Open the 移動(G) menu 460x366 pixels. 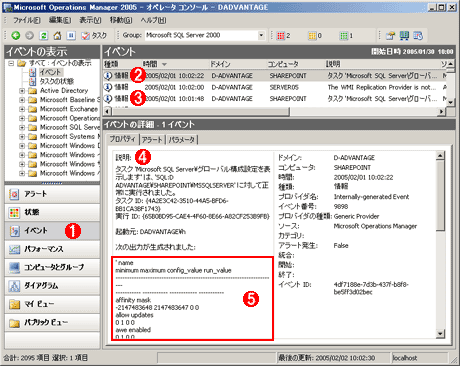click(121, 20)
